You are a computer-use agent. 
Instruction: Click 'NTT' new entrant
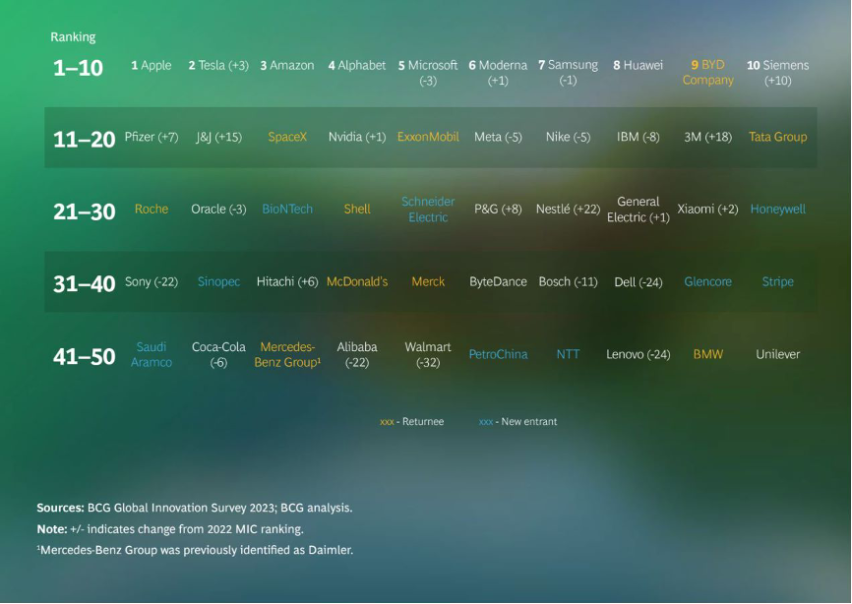[x=568, y=355]
